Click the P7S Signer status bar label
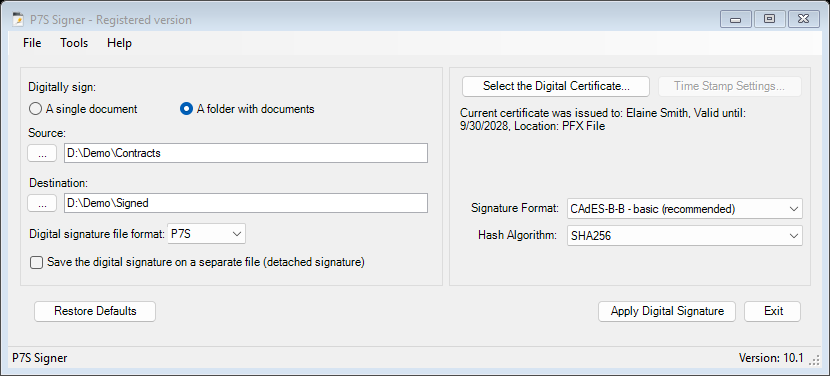Viewport: 830px width, 376px height. coord(40,359)
